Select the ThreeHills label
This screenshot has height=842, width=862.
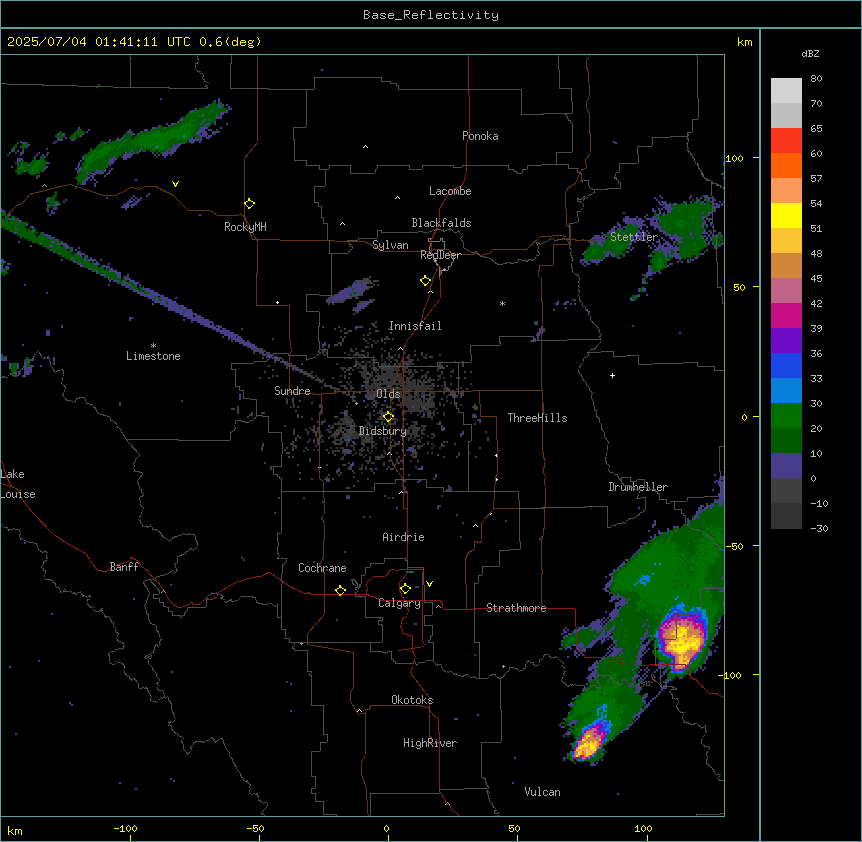(x=537, y=418)
